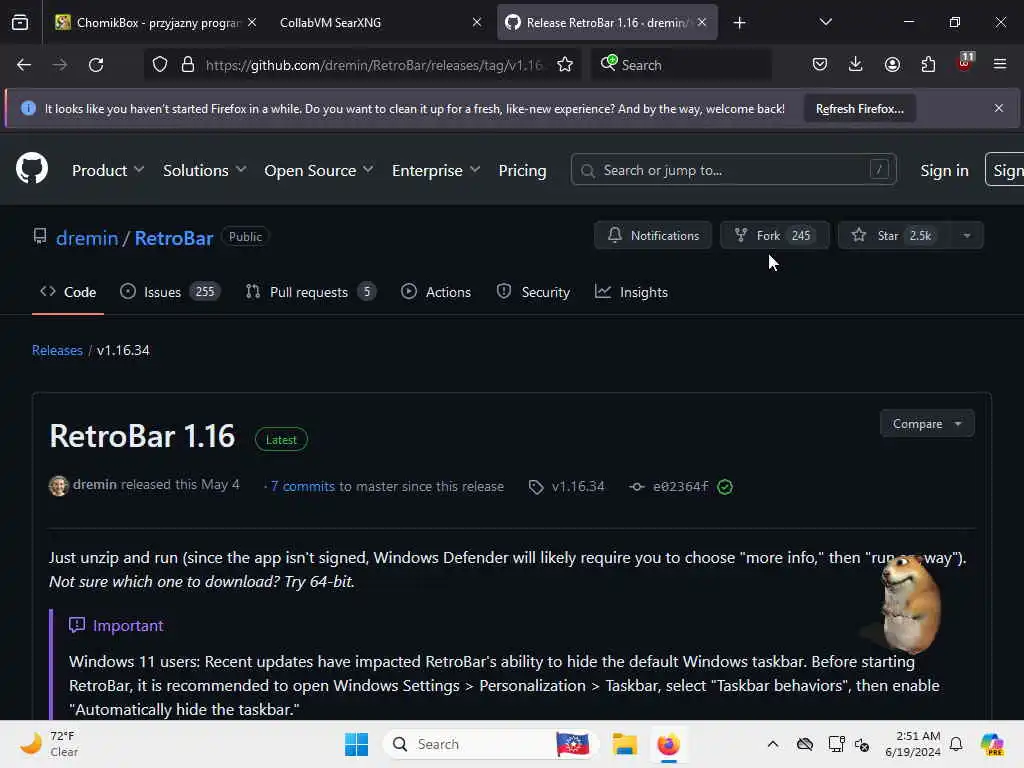The width and height of the screenshot is (1024, 768).
Task: Expand the Solutions menu
Action: pos(204,170)
